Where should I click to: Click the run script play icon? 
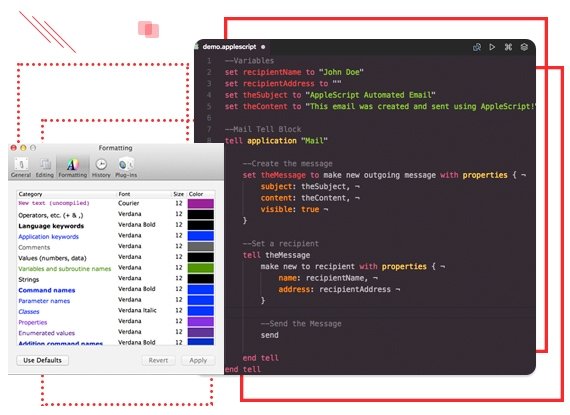tap(492, 47)
